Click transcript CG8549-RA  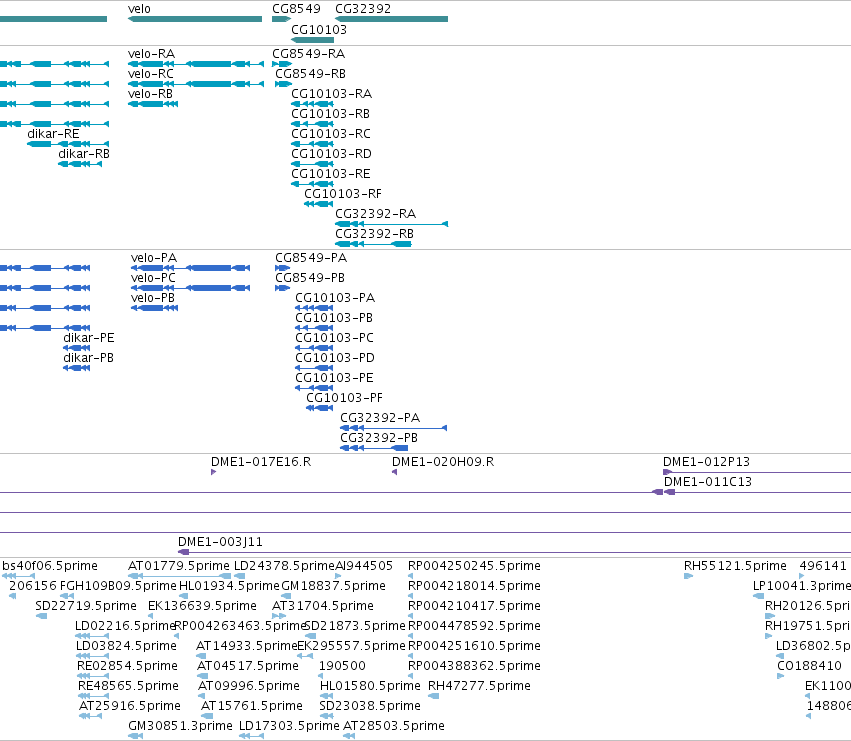[282, 64]
